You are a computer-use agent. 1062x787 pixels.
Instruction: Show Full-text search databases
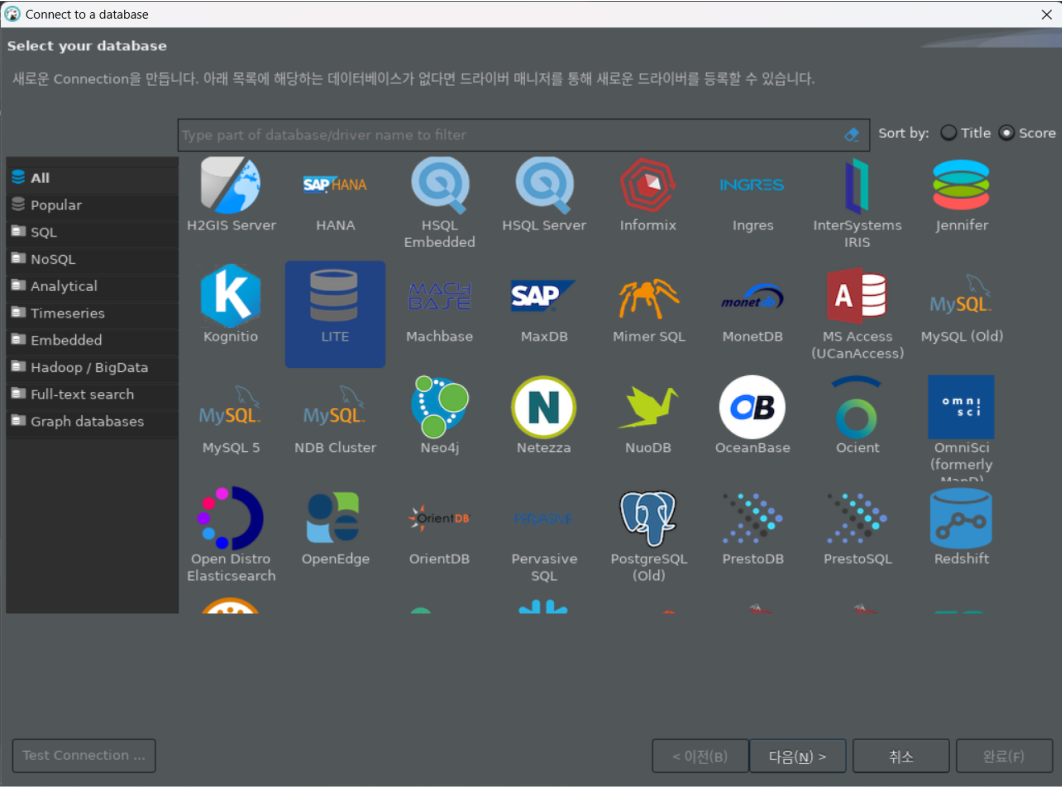[92, 394]
